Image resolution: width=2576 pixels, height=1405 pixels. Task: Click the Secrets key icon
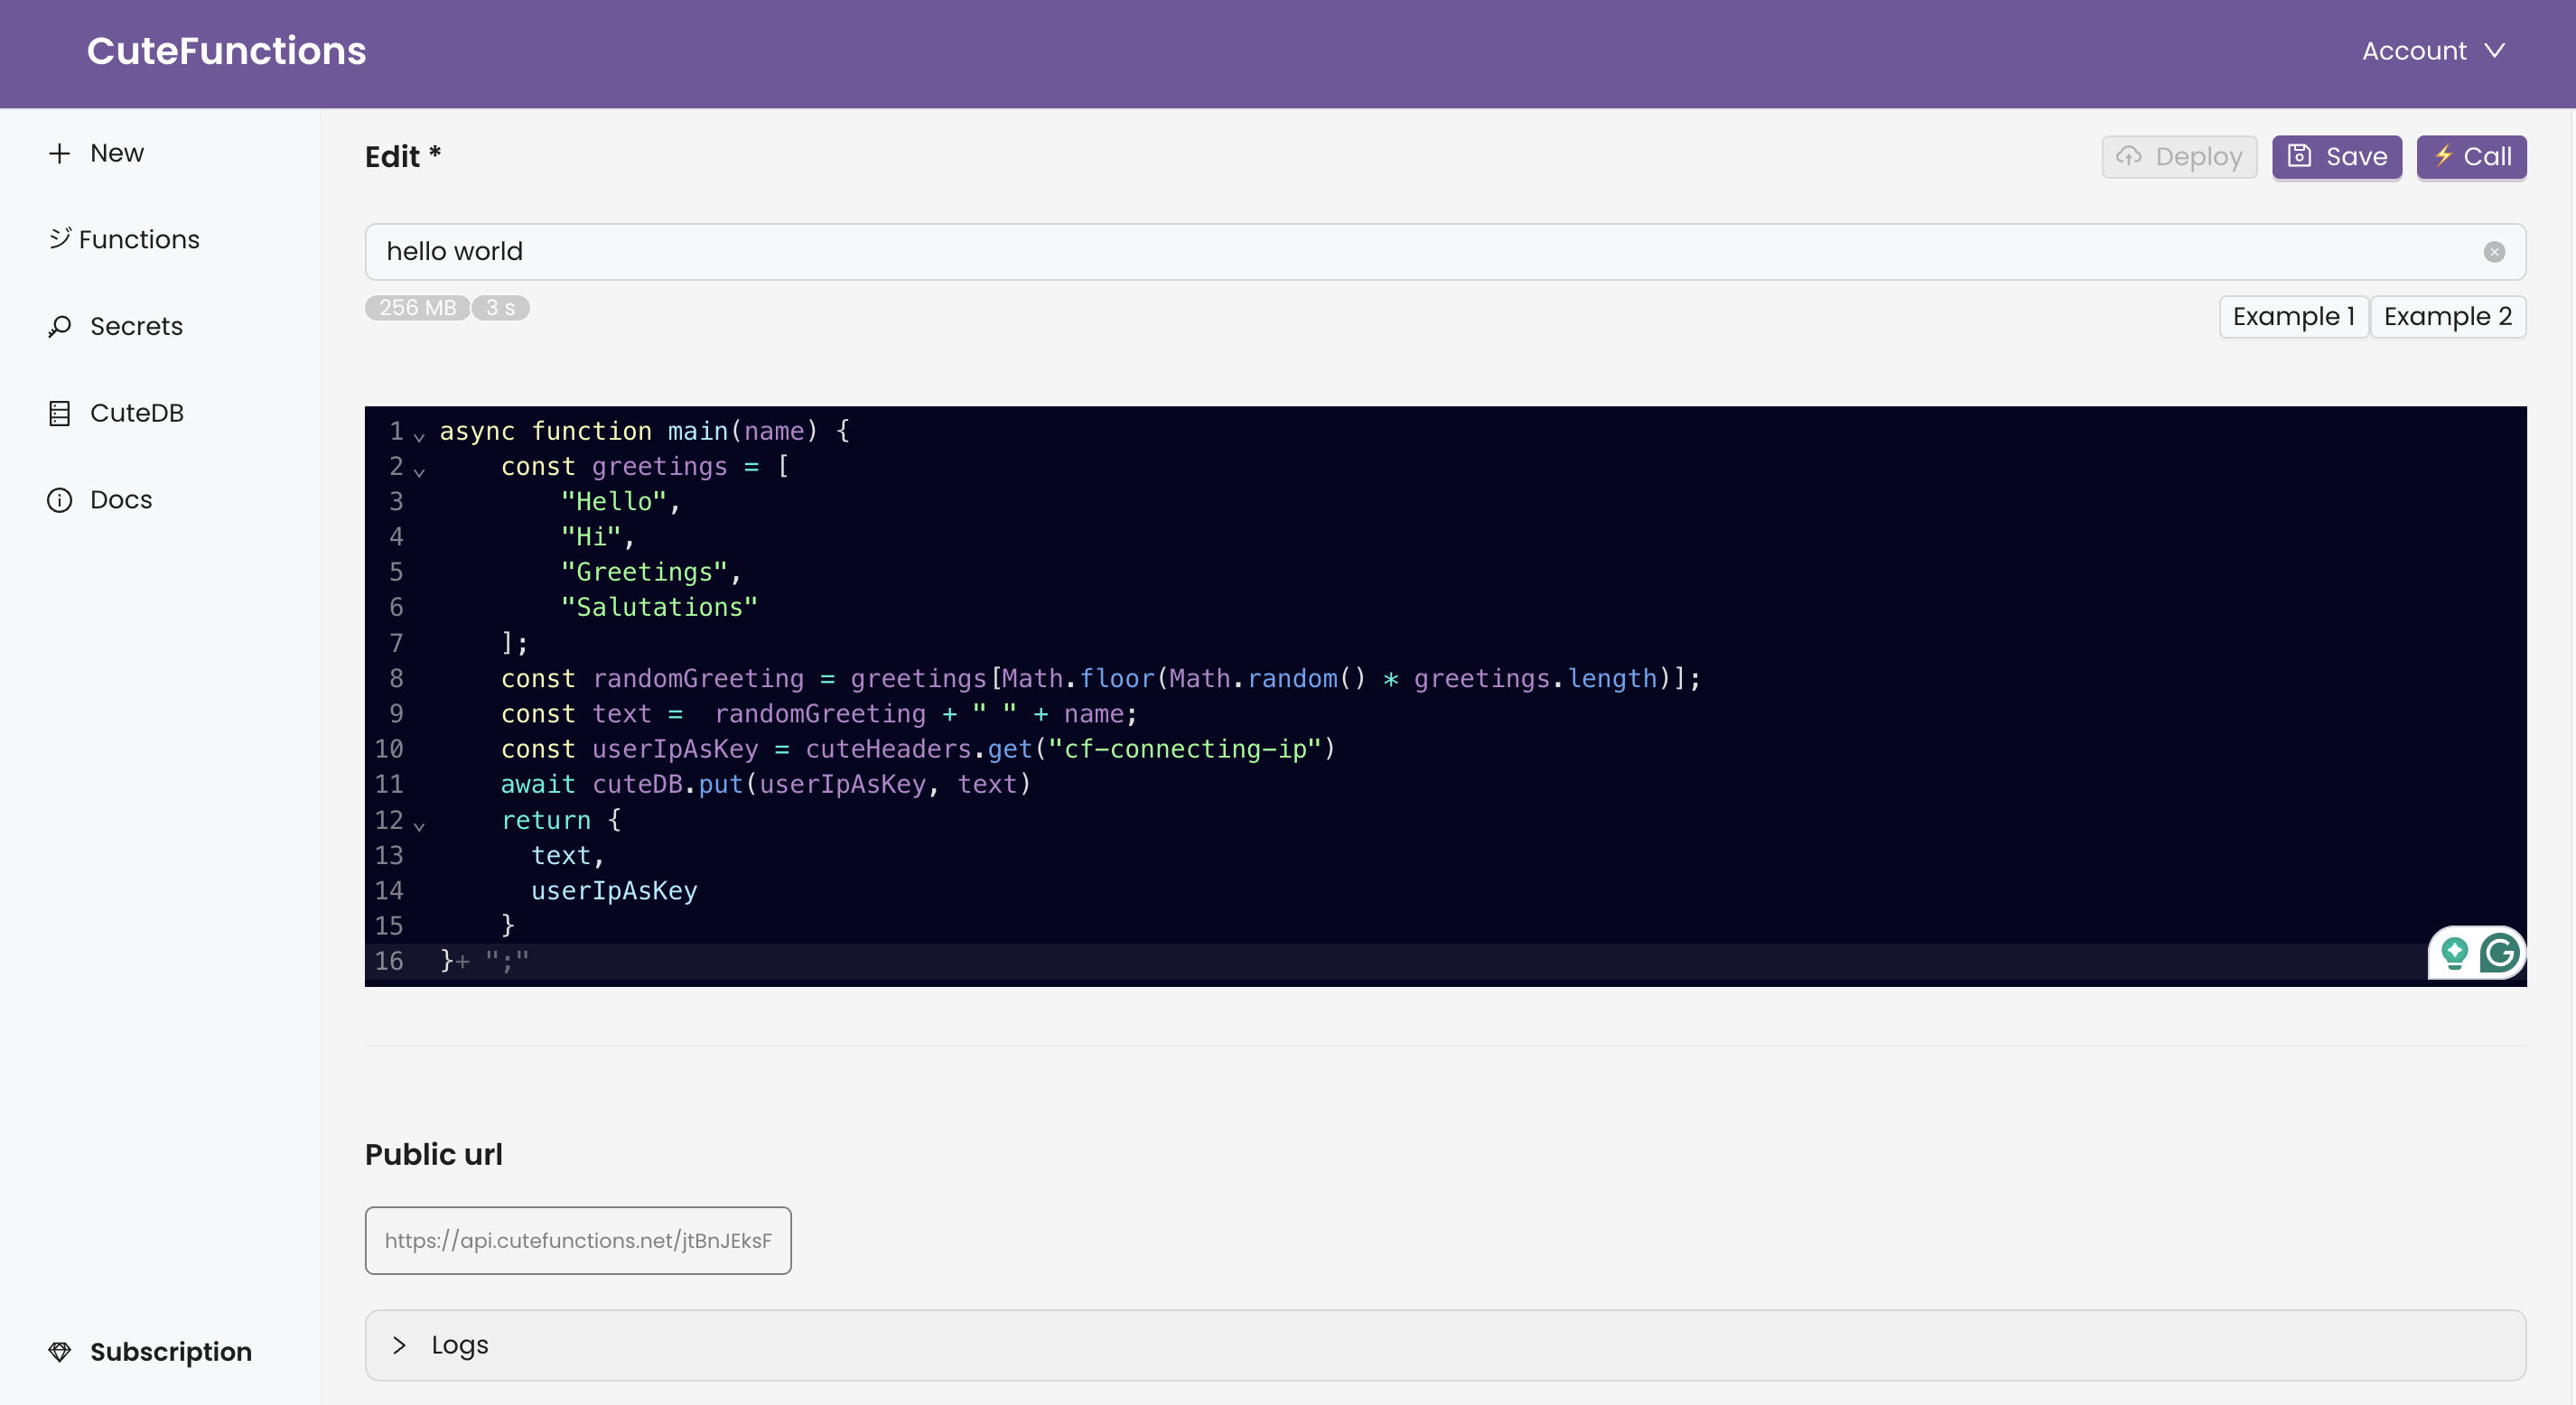click(59, 326)
